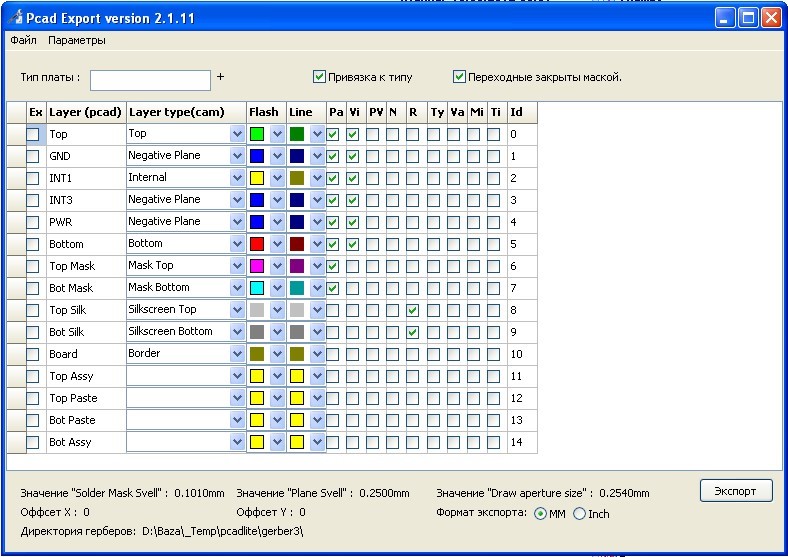Open the Параметры menu
Screen dimensions: 788x557
77,40
